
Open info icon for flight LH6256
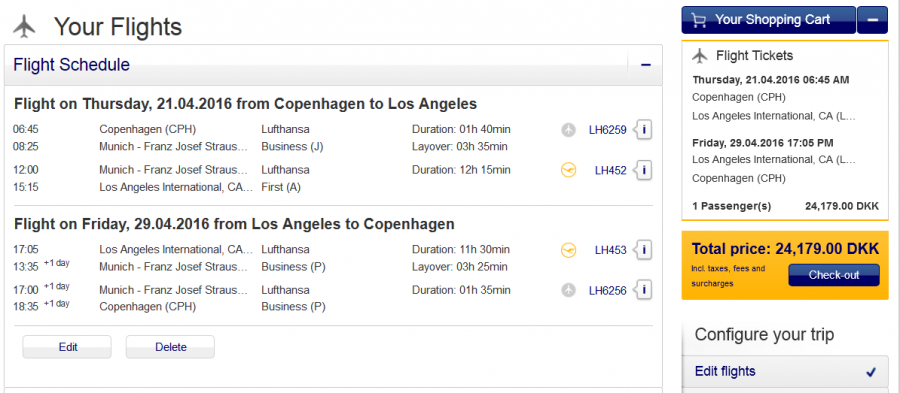click(643, 290)
